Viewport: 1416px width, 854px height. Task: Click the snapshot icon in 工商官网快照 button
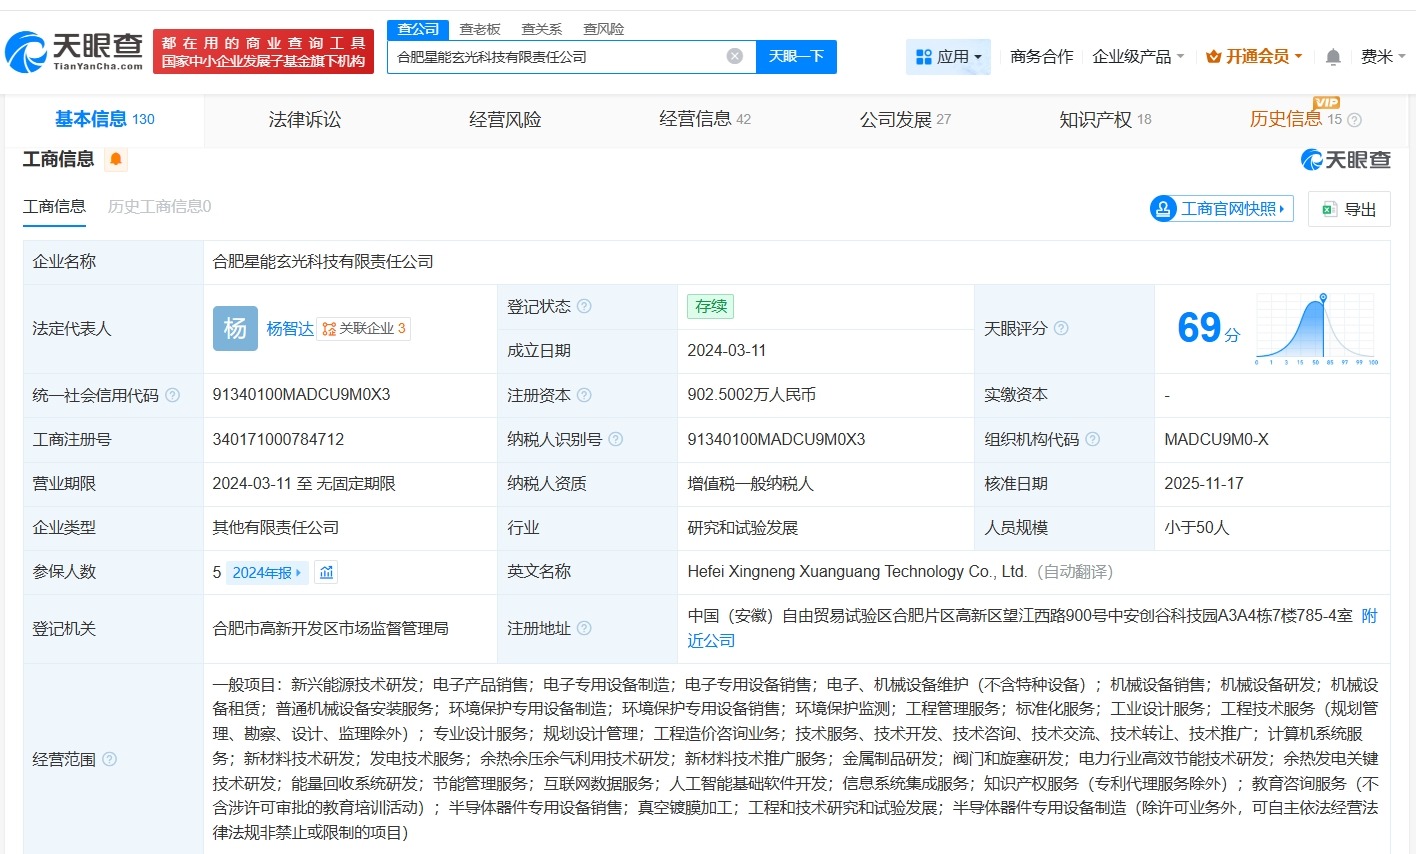(1163, 208)
